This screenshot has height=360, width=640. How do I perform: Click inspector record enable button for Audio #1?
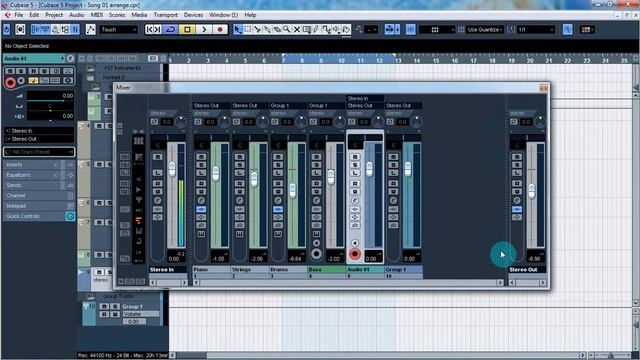click(10, 83)
